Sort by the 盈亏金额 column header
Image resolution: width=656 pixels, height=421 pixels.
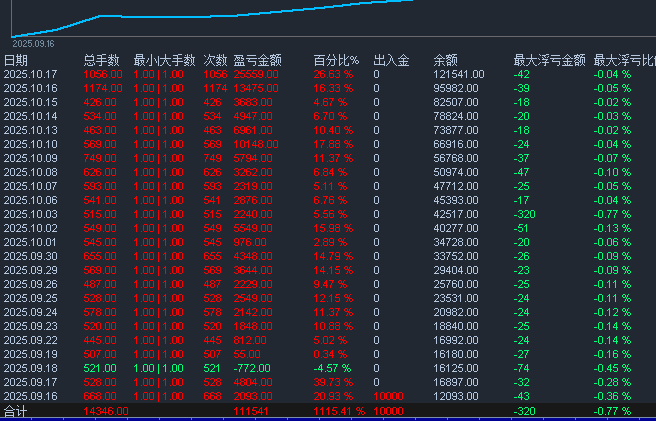(x=258, y=60)
